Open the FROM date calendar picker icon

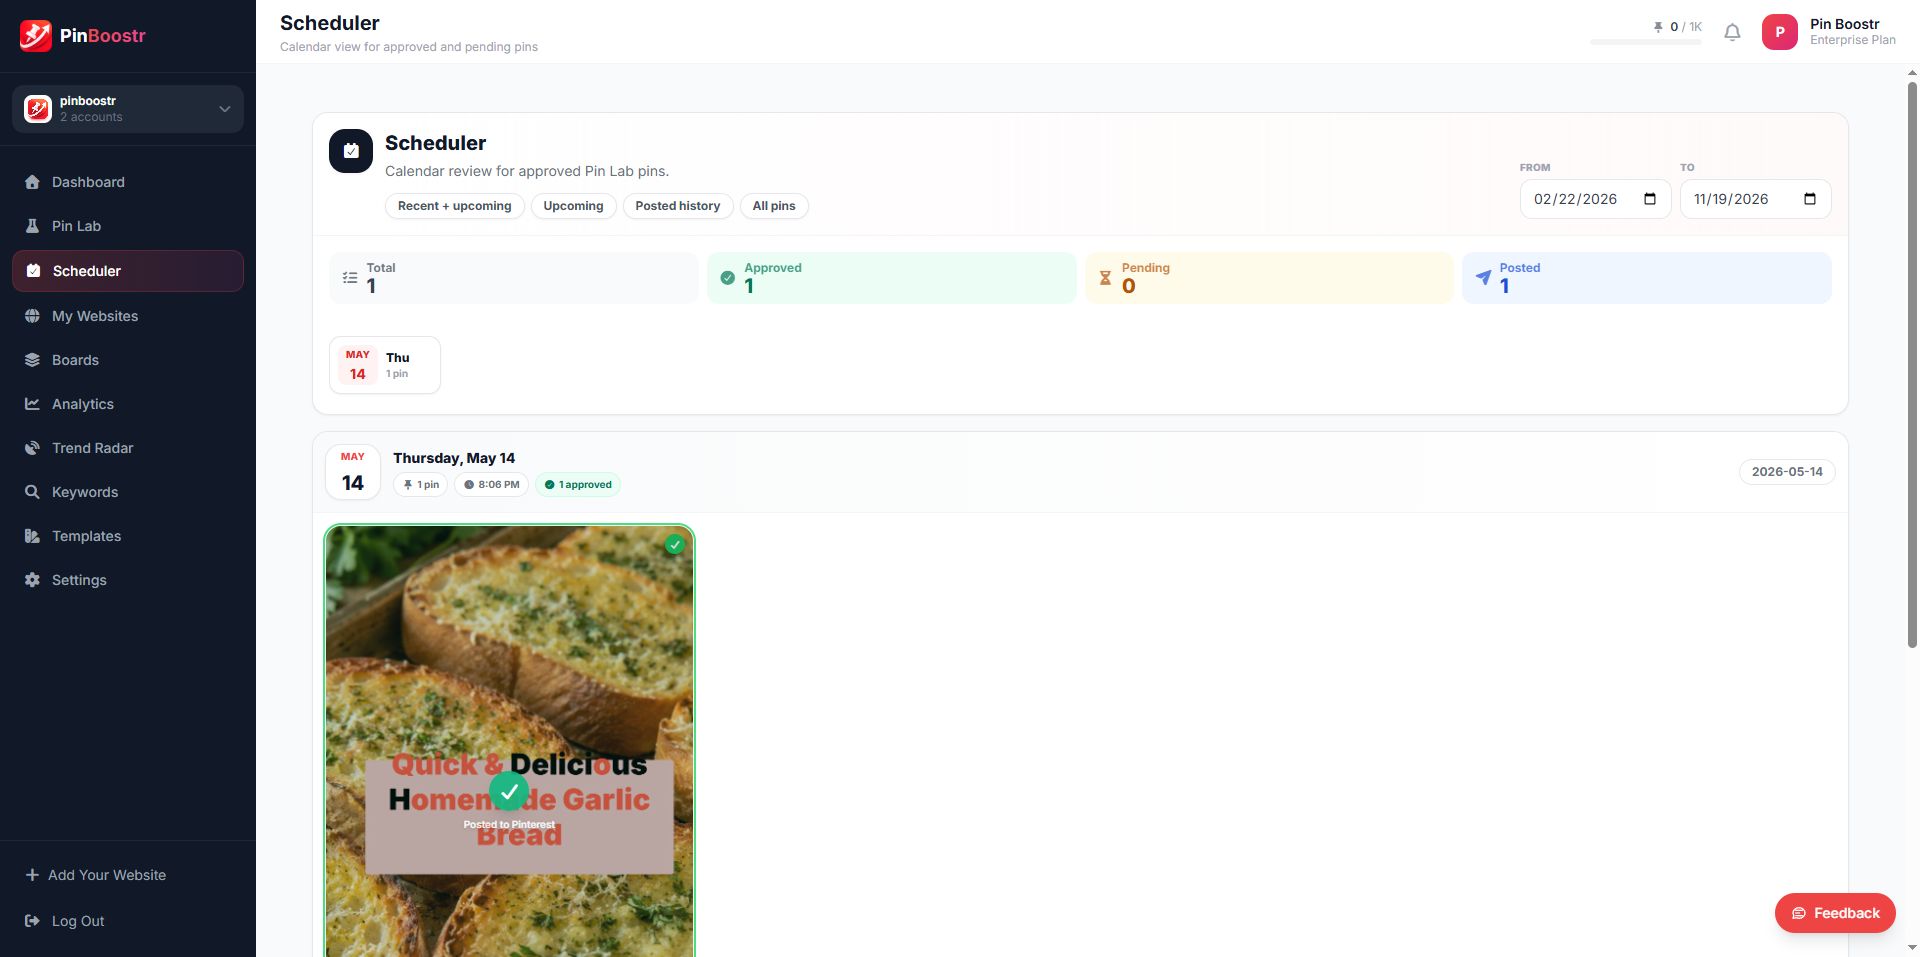[x=1650, y=199]
